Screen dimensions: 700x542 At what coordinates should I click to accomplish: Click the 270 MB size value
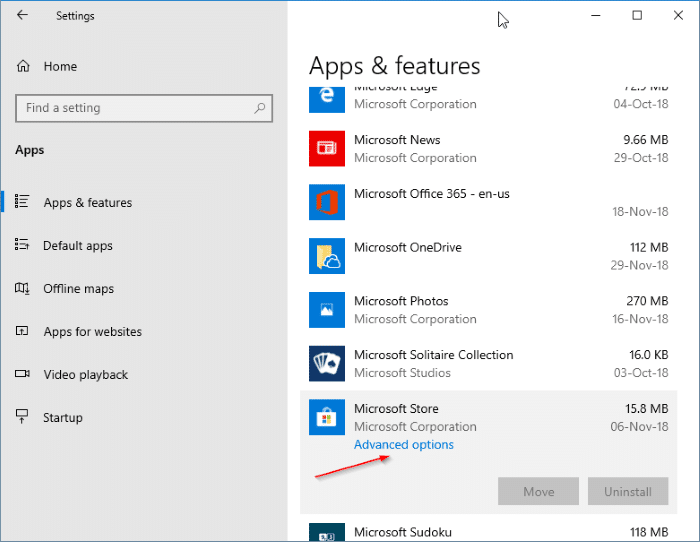[647, 301]
